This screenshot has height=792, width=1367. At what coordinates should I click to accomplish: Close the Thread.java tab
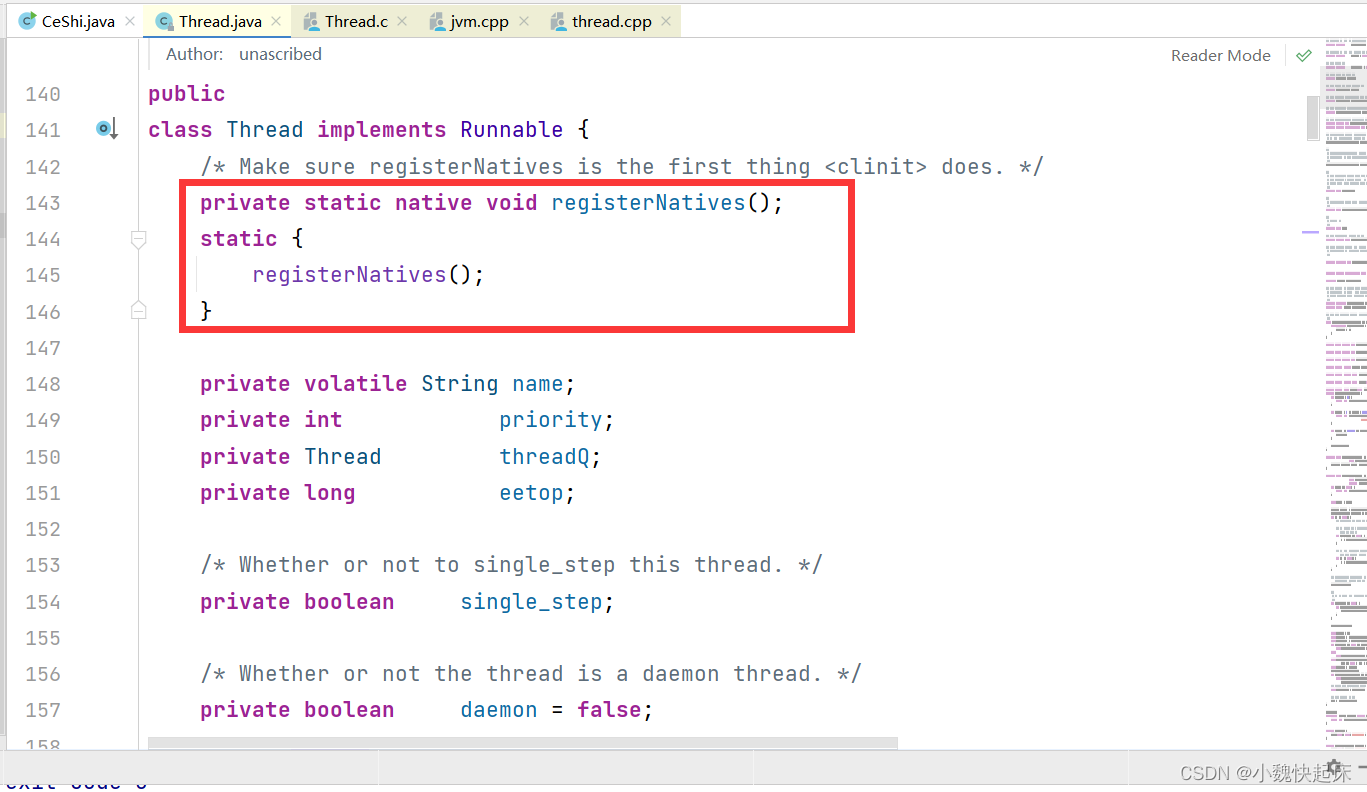click(276, 21)
